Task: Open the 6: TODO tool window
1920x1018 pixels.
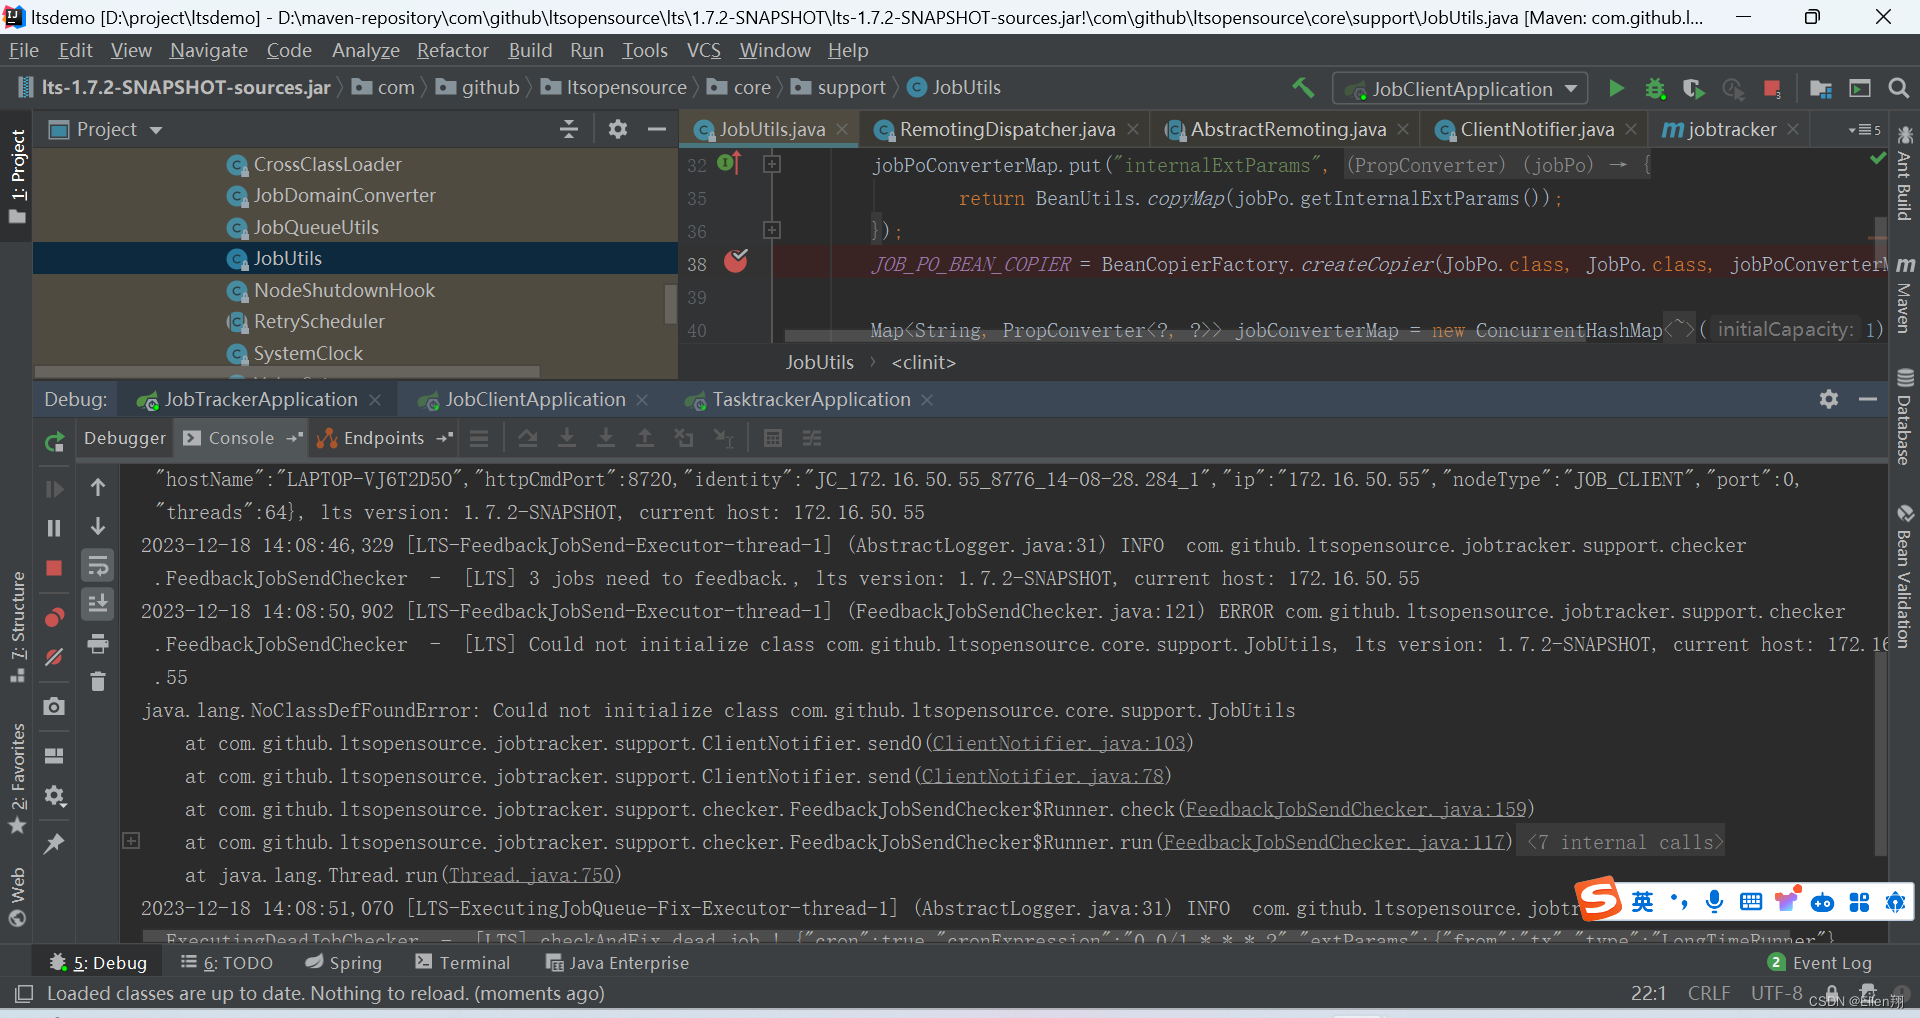Action: [x=227, y=963]
